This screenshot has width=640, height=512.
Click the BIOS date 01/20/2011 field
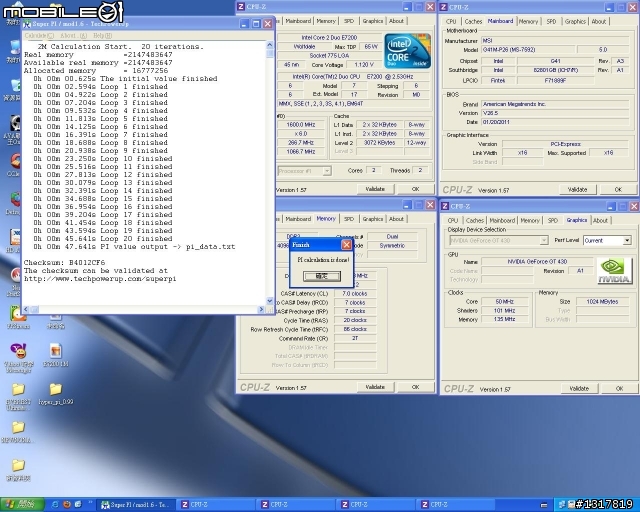click(555, 122)
